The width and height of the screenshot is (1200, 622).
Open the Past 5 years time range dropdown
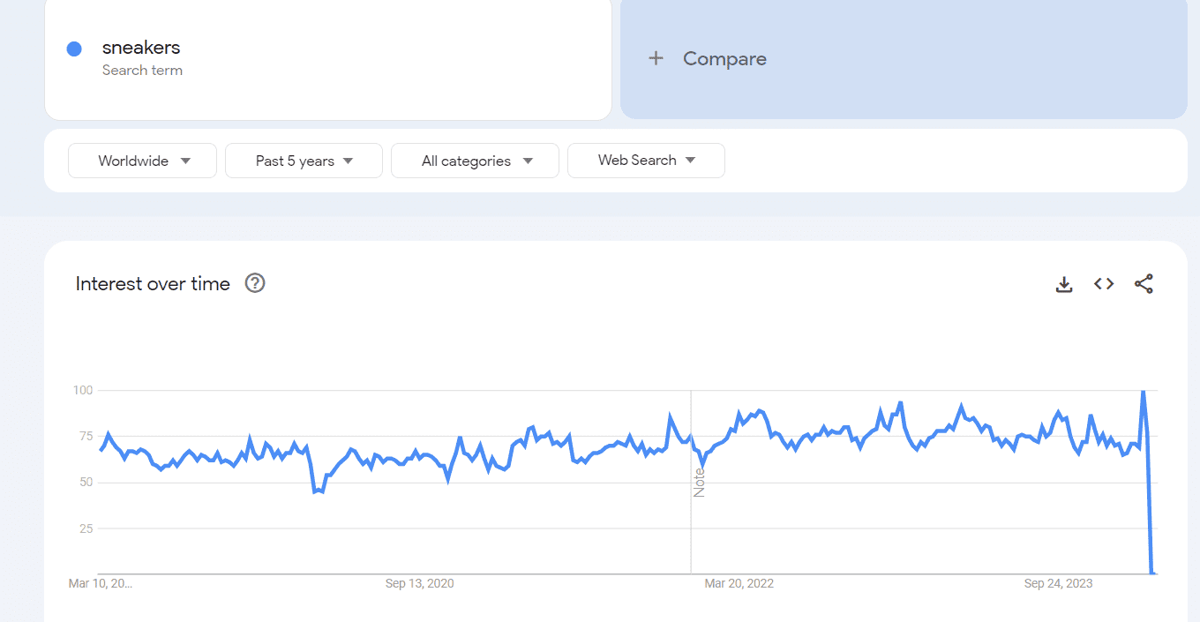[x=304, y=161]
